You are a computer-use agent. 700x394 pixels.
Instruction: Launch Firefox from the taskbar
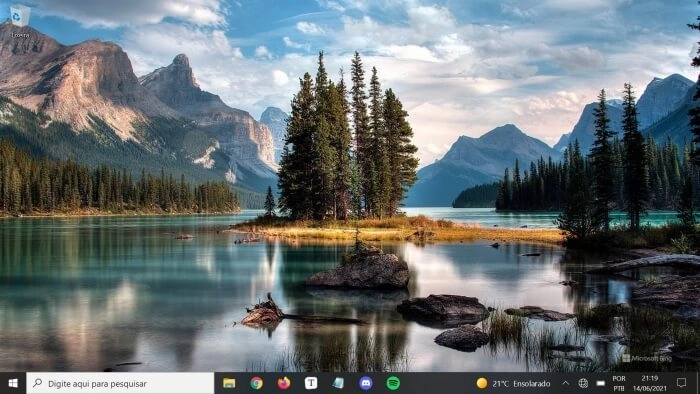pyautogui.click(x=284, y=383)
